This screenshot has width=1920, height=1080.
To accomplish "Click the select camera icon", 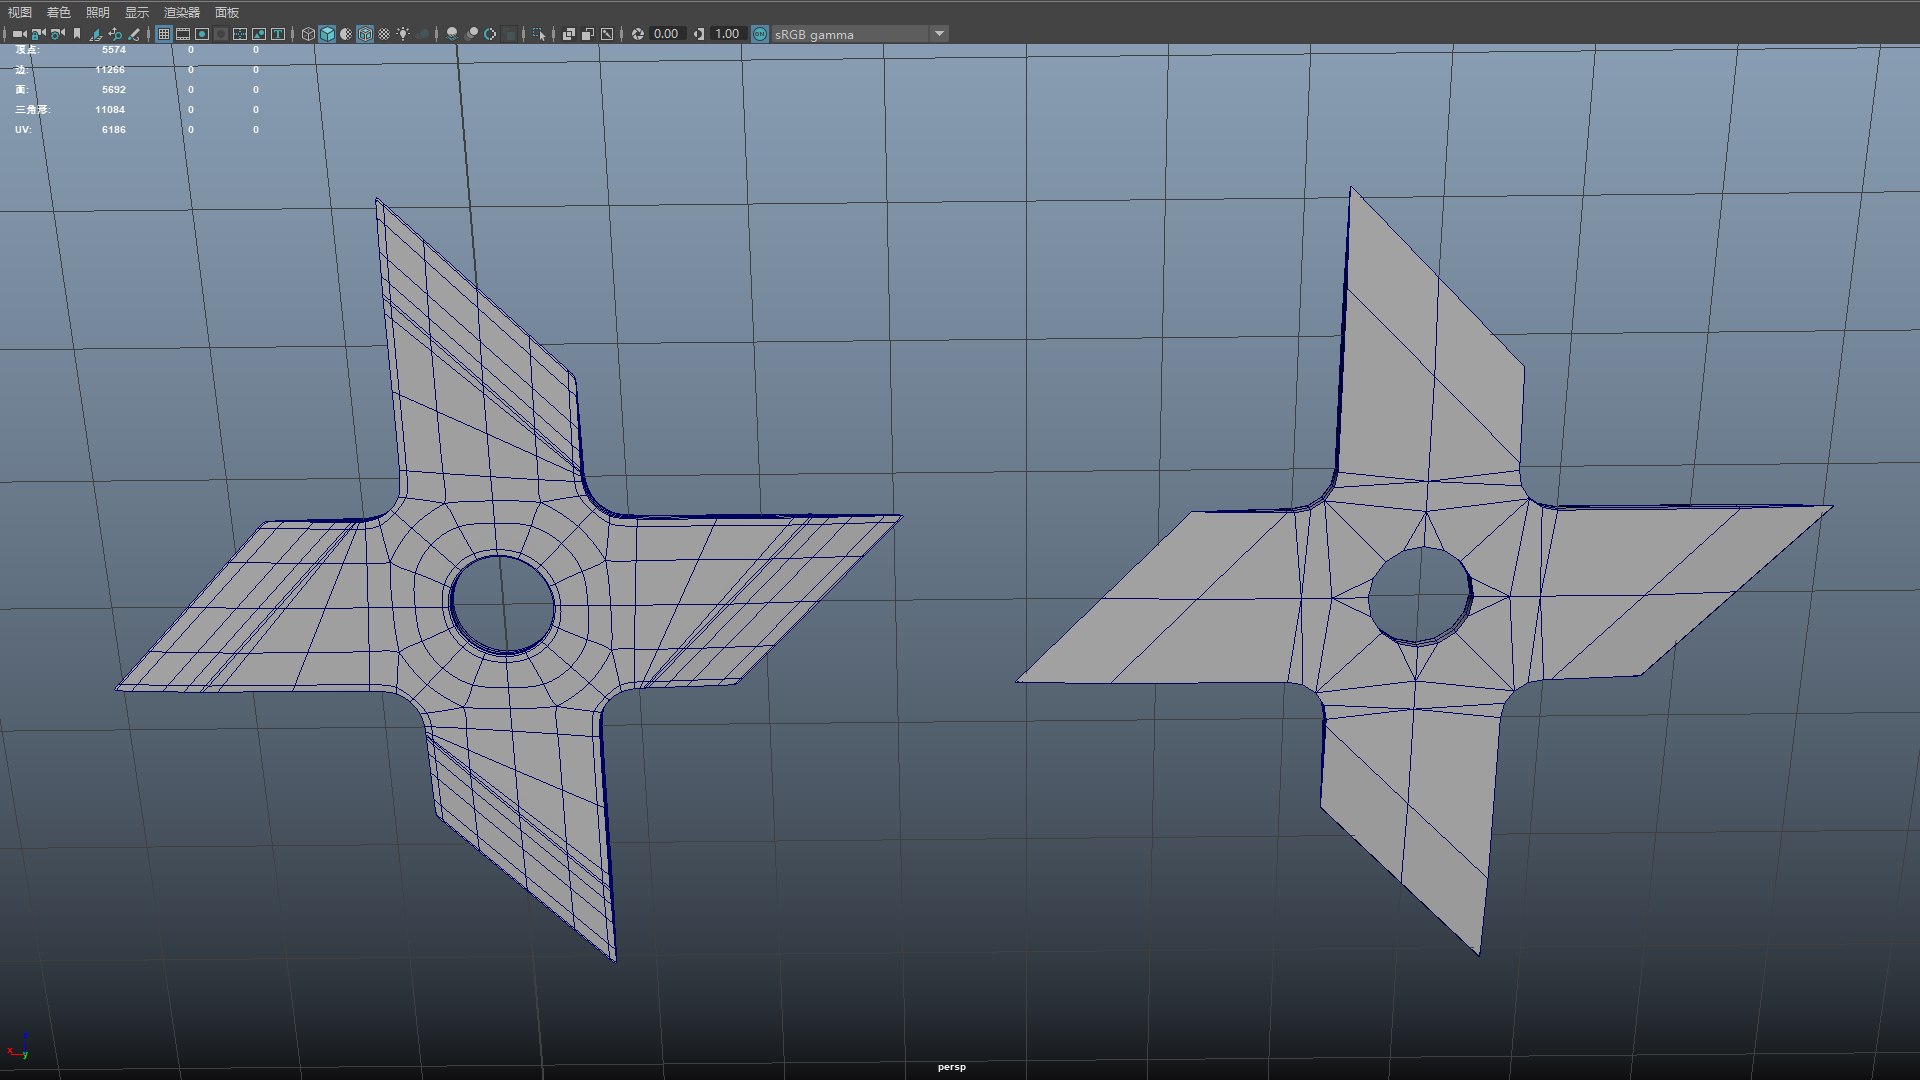I will (x=19, y=34).
